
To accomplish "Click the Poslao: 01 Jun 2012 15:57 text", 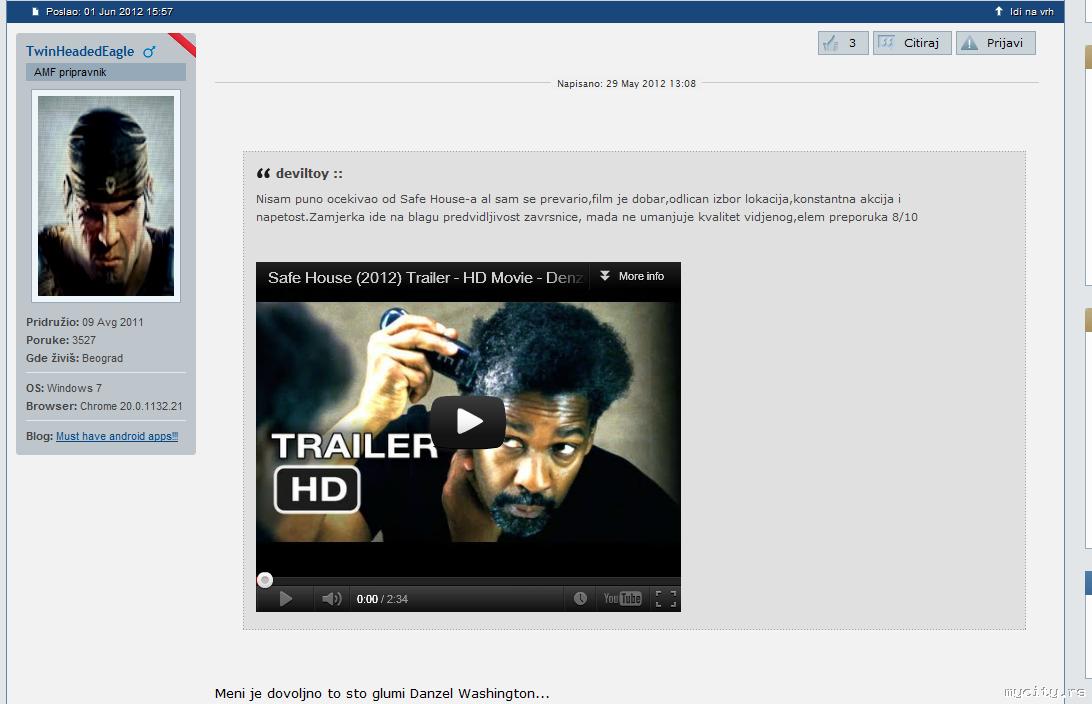I will pyautogui.click(x=109, y=11).
